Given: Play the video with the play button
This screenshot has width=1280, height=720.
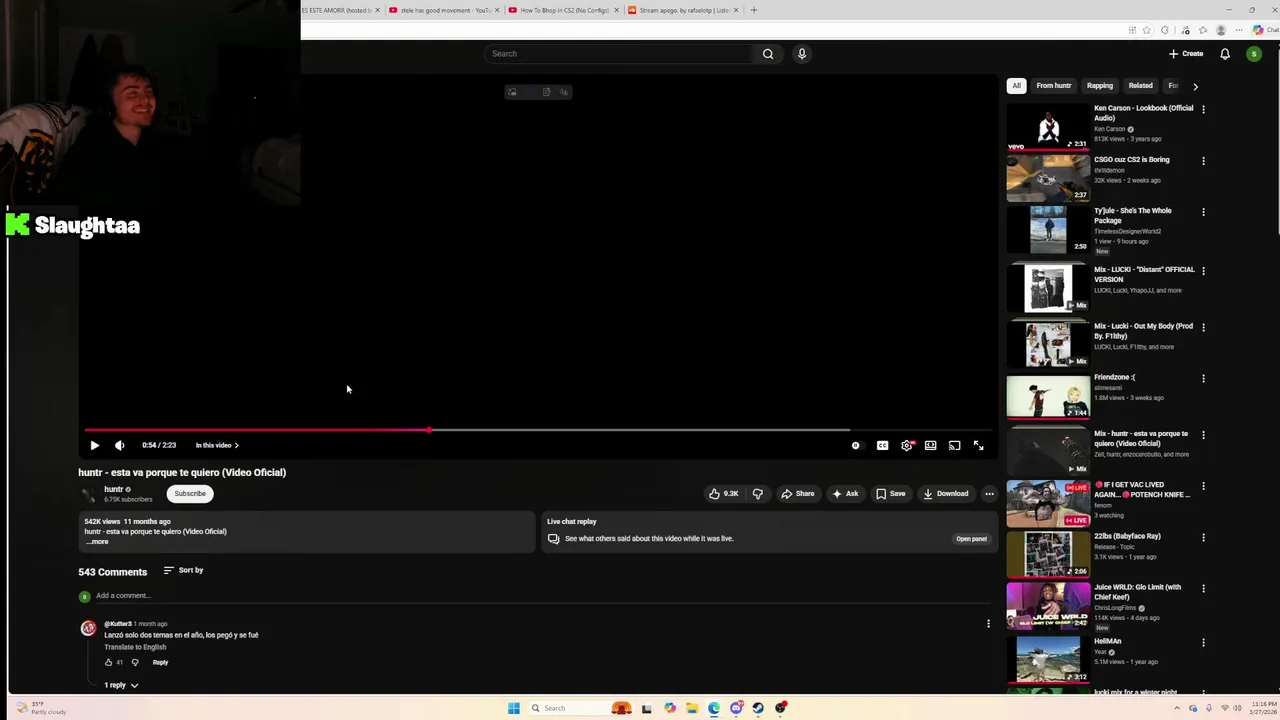Looking at the screenshot, I should click(94, 445).
